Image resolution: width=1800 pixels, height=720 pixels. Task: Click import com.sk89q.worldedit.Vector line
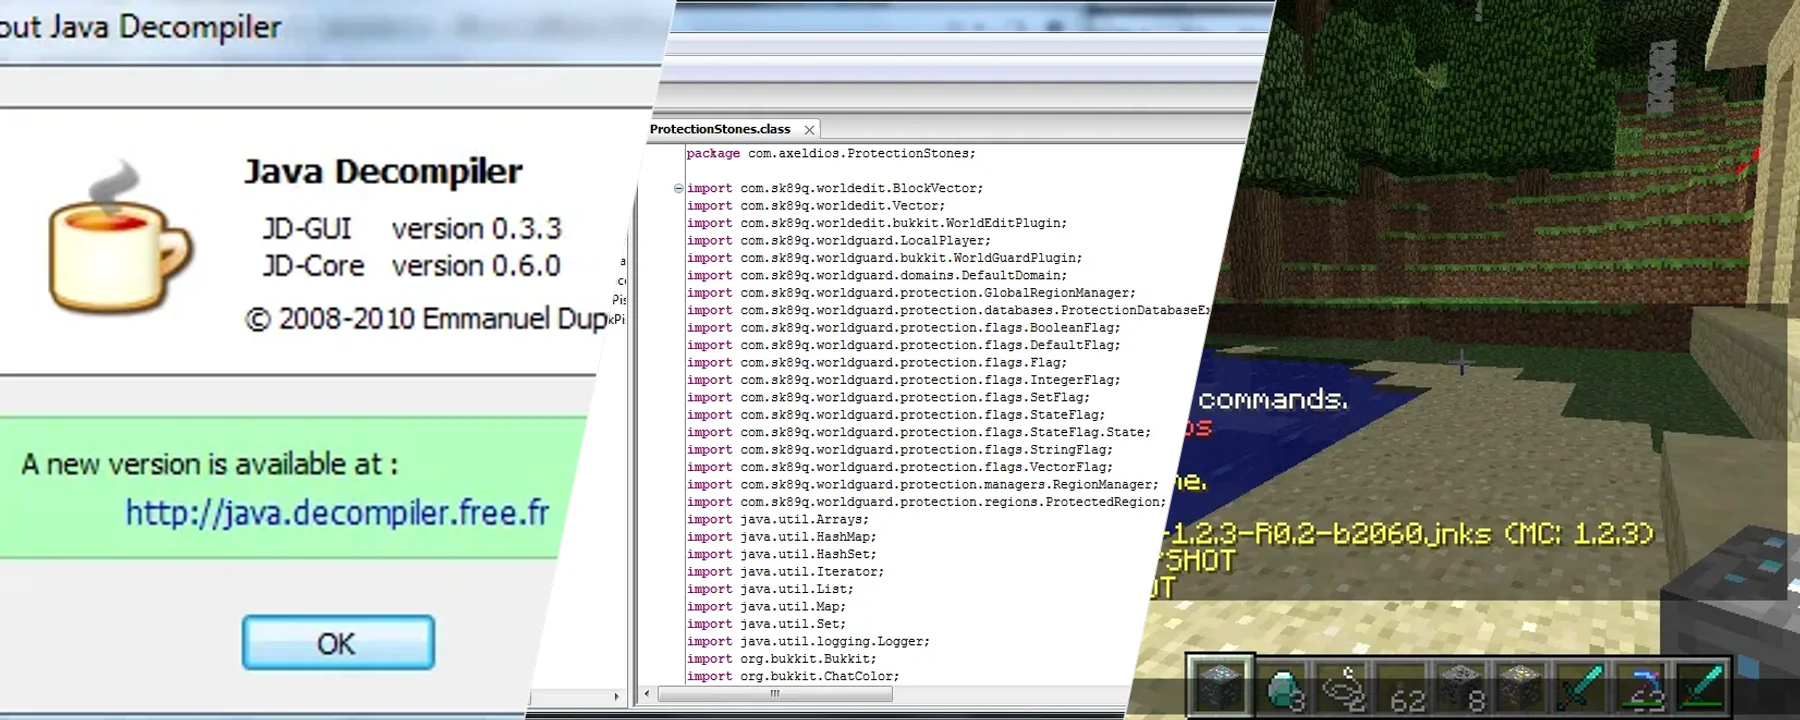click(x=816, y=206)
